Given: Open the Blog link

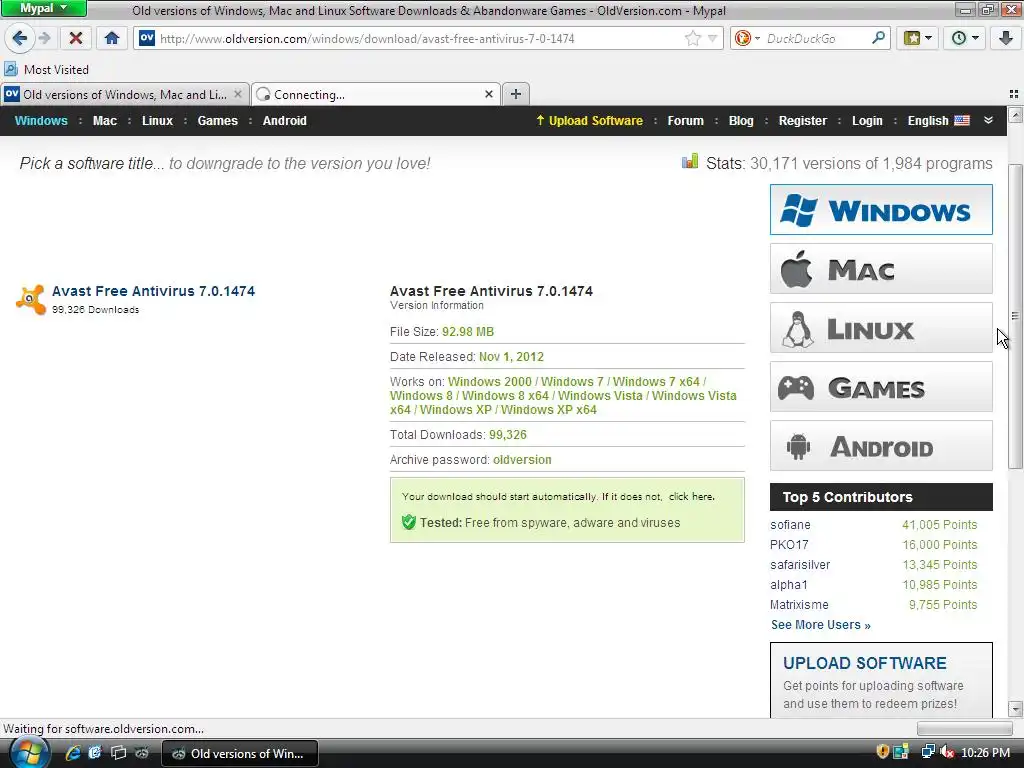Looking at the screenshot, I should [x=741, y=121].
